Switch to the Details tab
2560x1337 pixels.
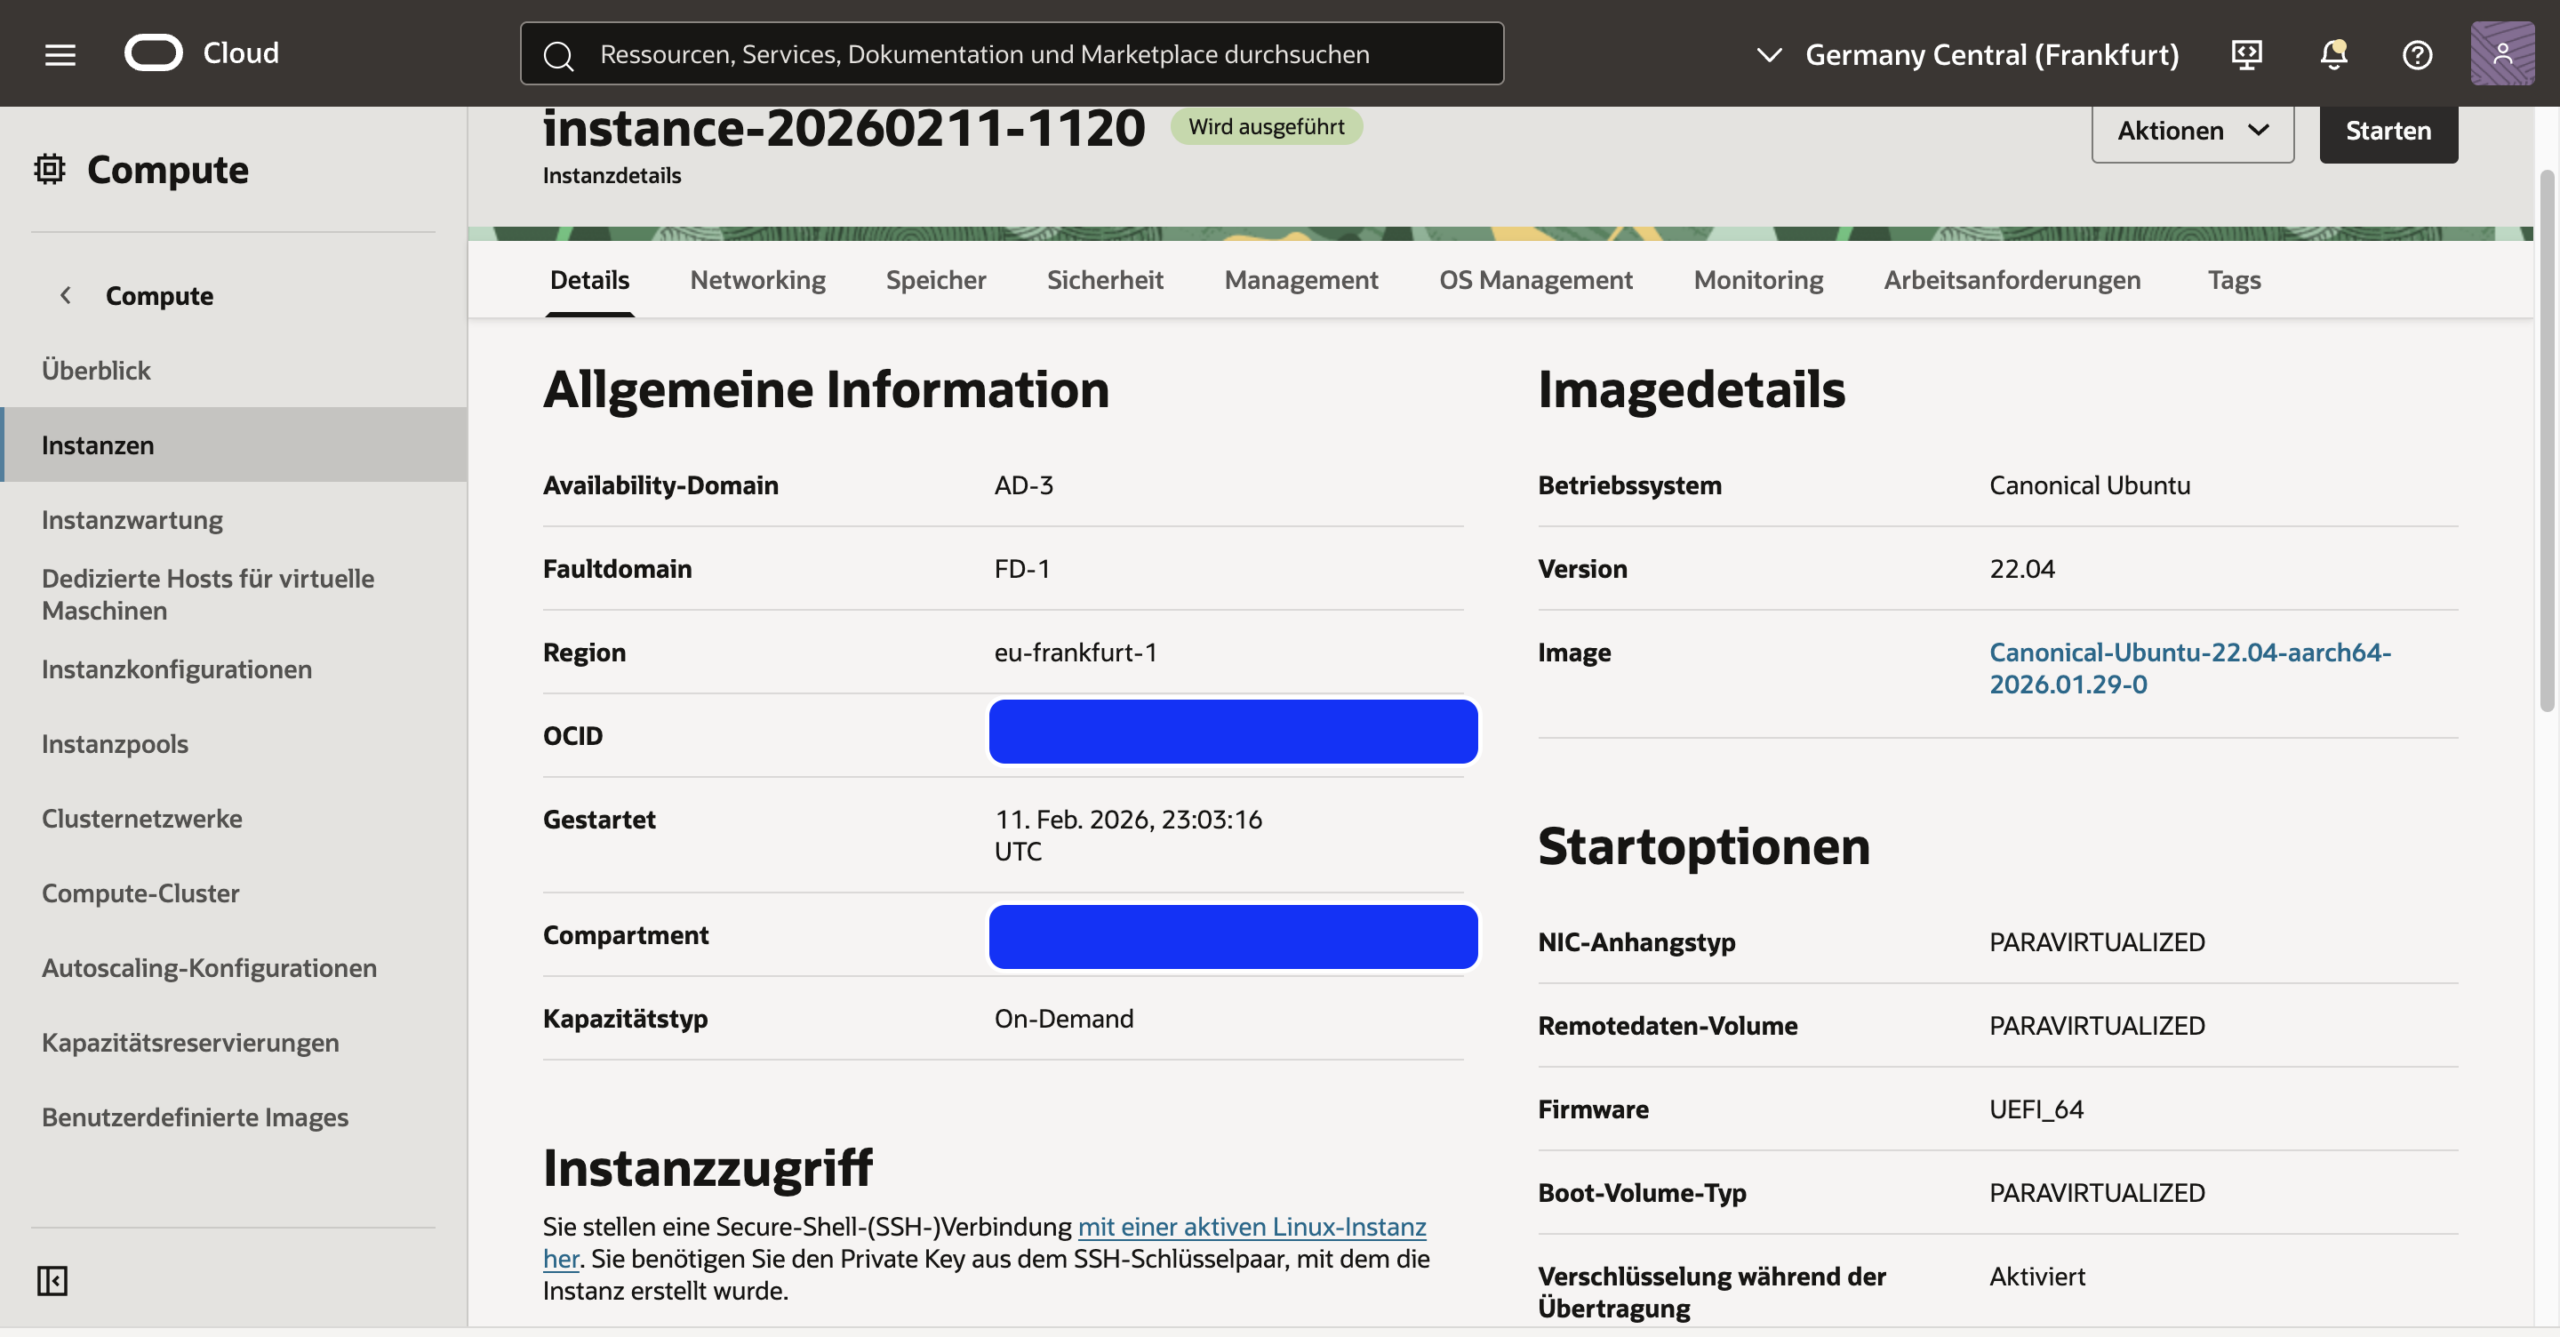tap(589, 280)
